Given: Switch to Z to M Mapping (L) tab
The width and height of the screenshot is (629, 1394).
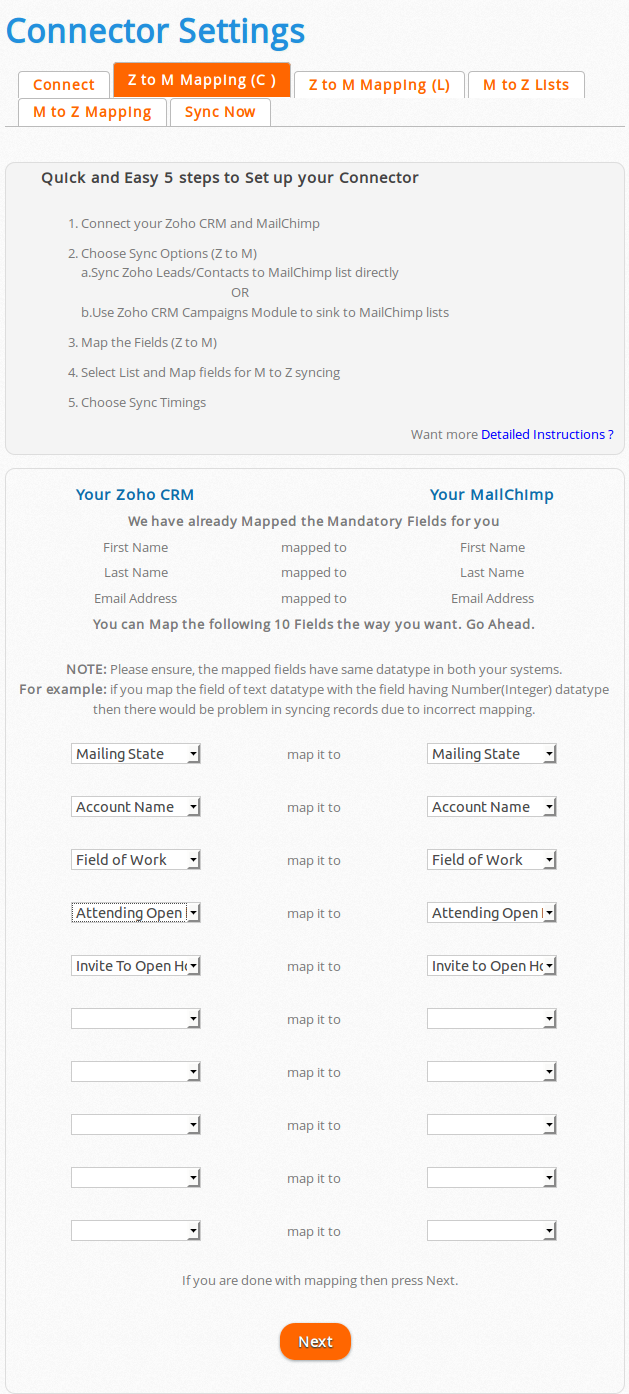Looking at the screenshot, I should pos(379,85).
